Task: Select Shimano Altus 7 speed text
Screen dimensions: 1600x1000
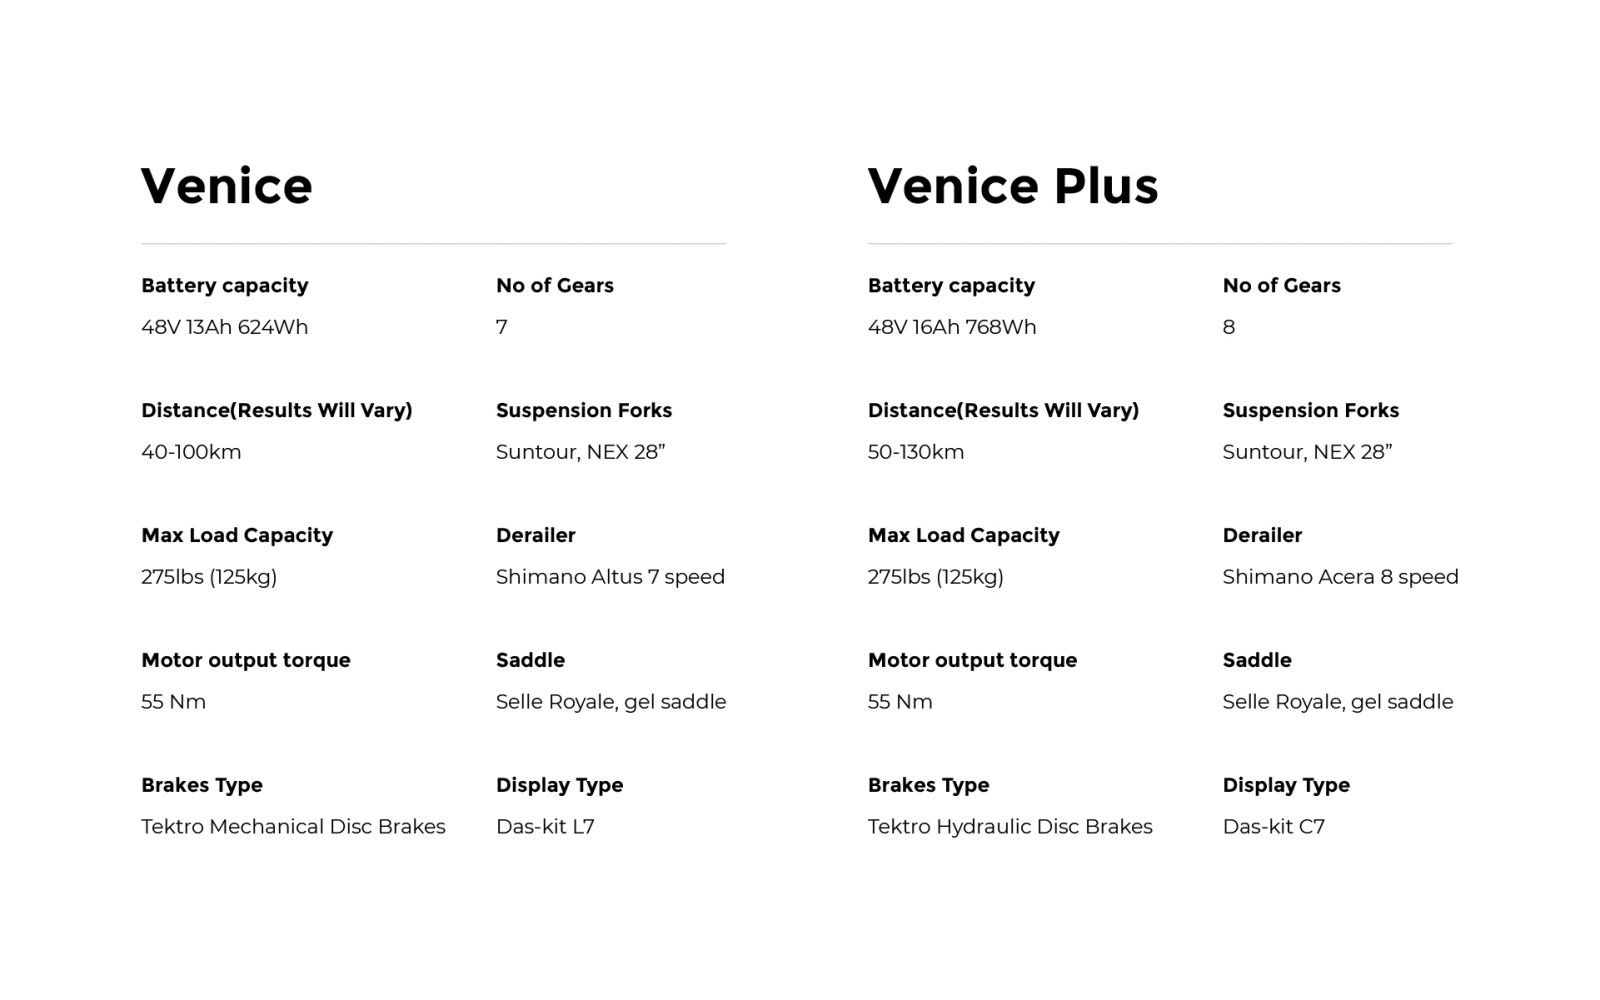Action: (x=610, y=577)
